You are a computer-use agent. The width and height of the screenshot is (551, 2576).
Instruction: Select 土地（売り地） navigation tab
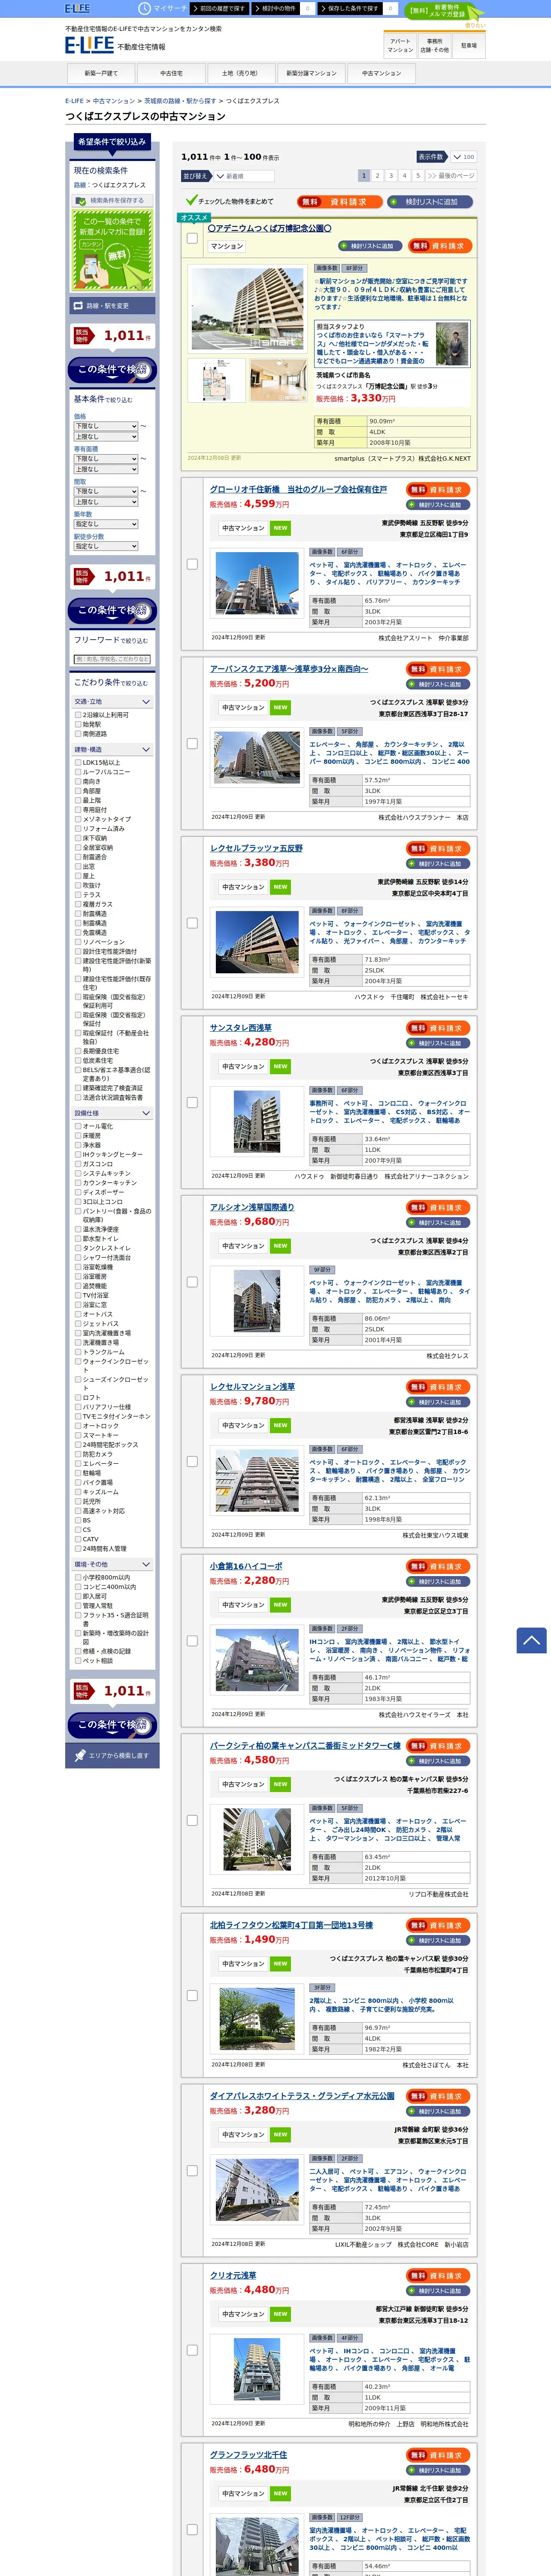coord(241,73)
